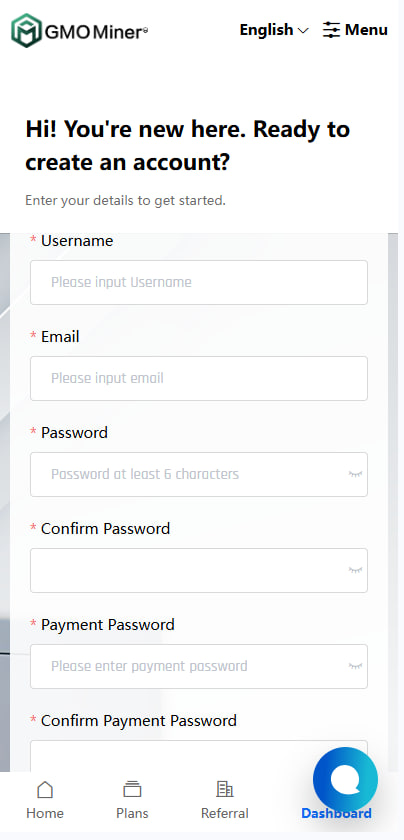Focus the Username input field
Viewport: 404px width, 840px height.
[199, 282]
